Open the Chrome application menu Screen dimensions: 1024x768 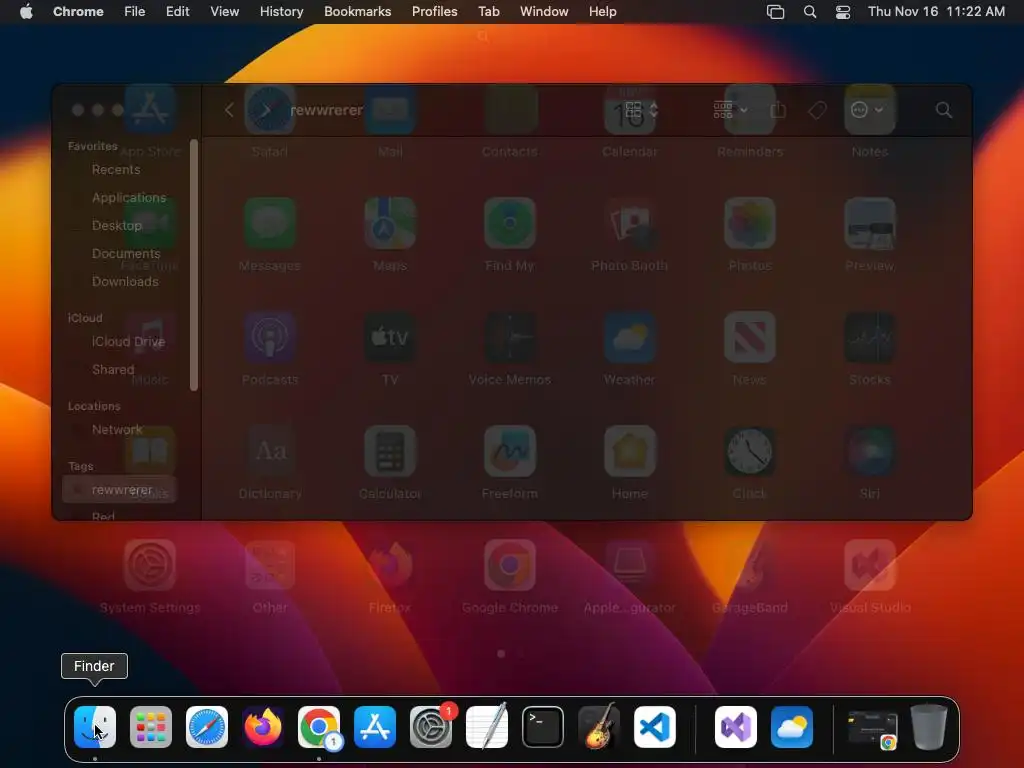tap(78, 11)
